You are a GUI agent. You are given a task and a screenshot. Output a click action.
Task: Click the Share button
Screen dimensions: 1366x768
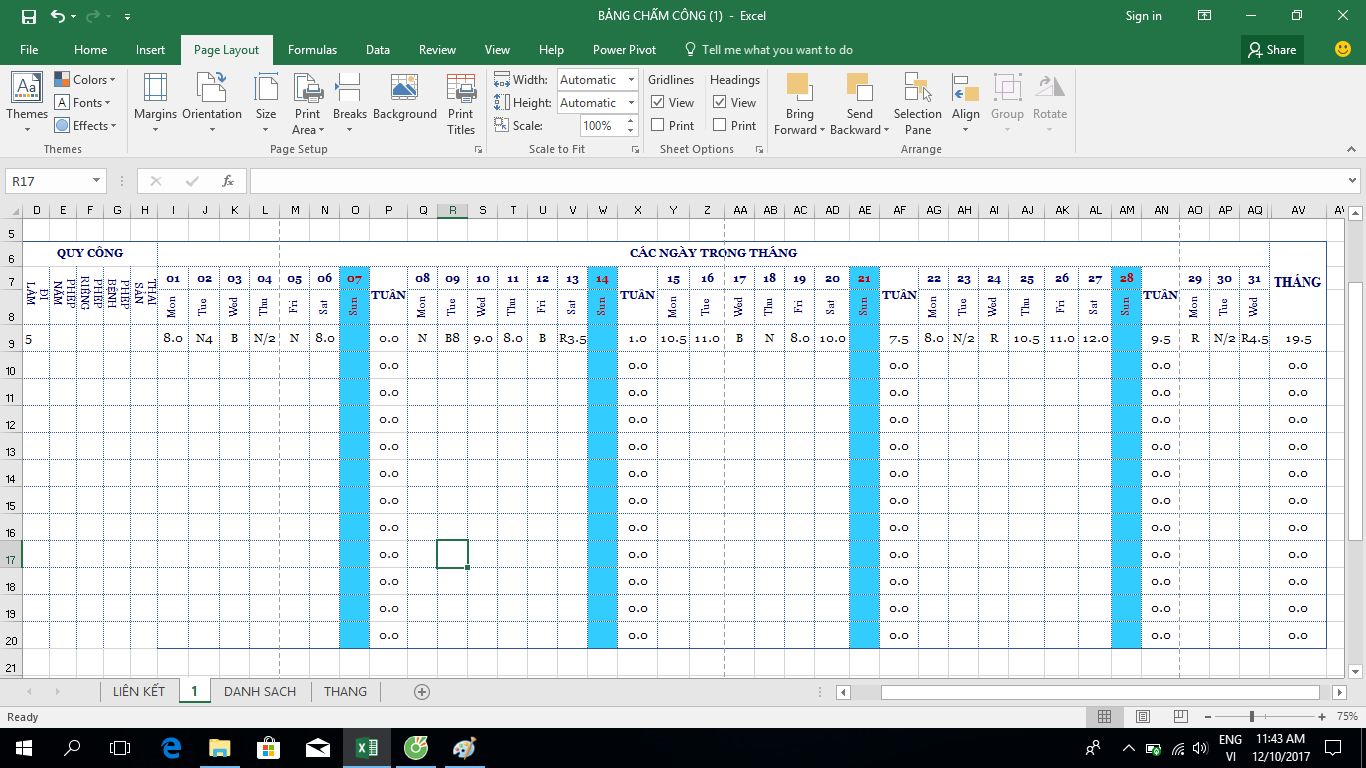click(1272, 50)
